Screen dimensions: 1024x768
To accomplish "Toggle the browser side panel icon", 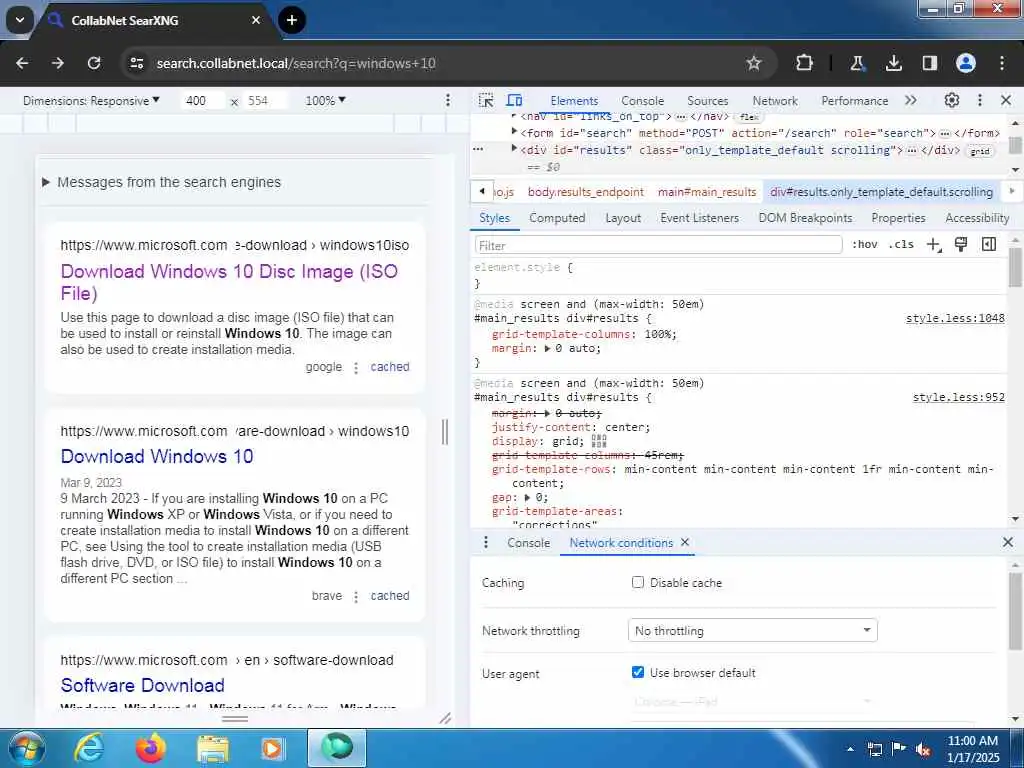I will (929, 63).
